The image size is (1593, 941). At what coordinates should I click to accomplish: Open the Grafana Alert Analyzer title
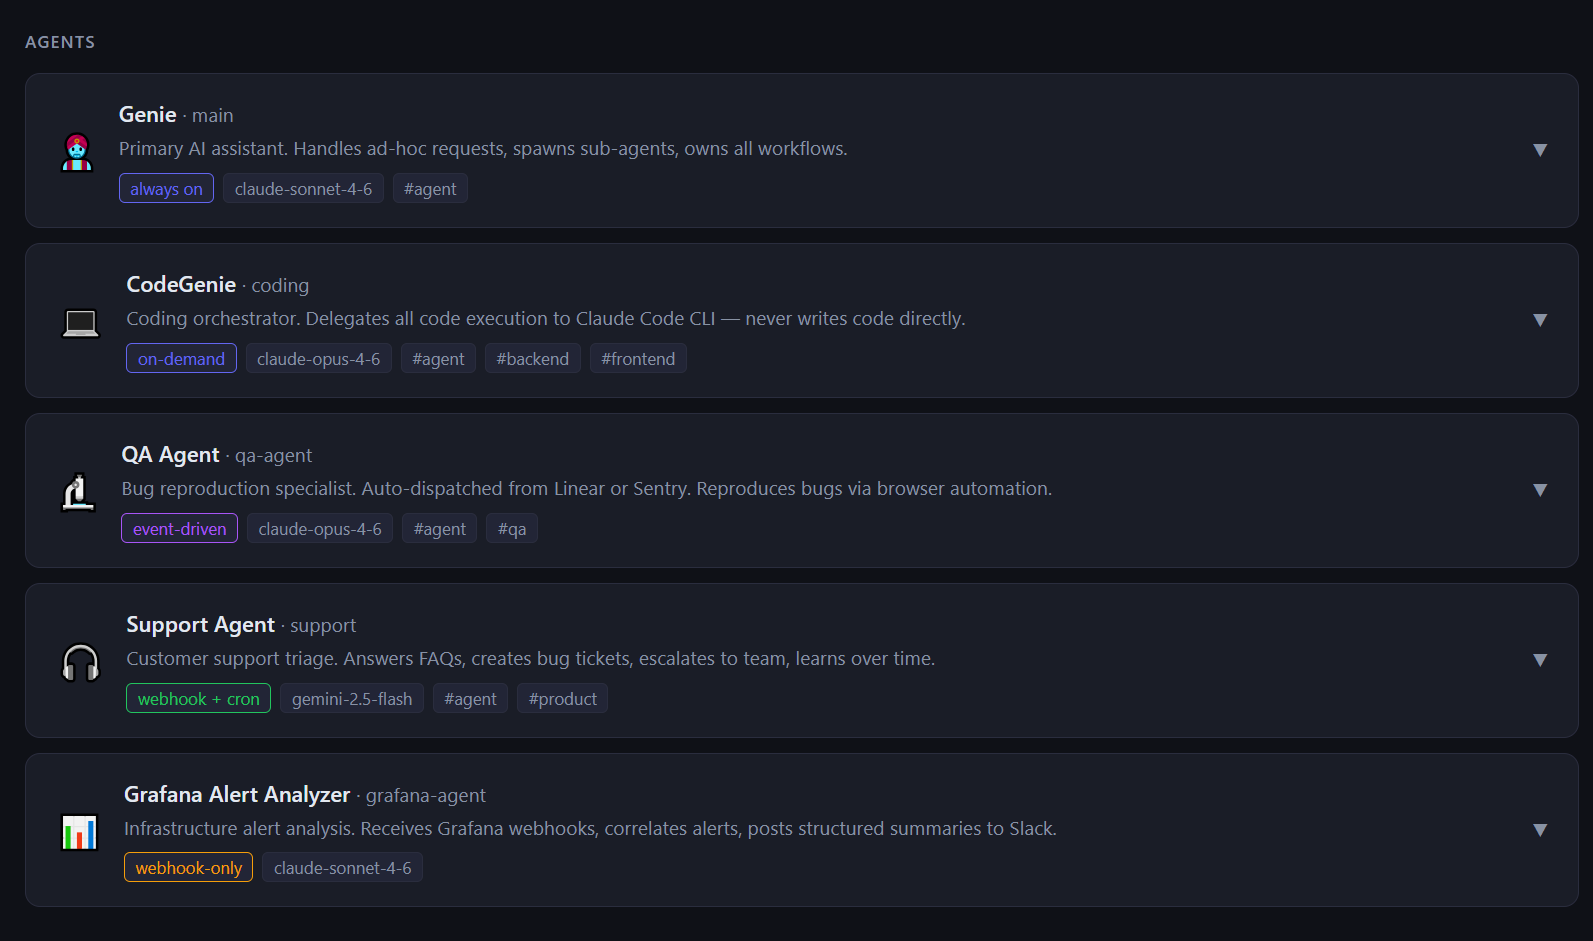click(237, 795)
